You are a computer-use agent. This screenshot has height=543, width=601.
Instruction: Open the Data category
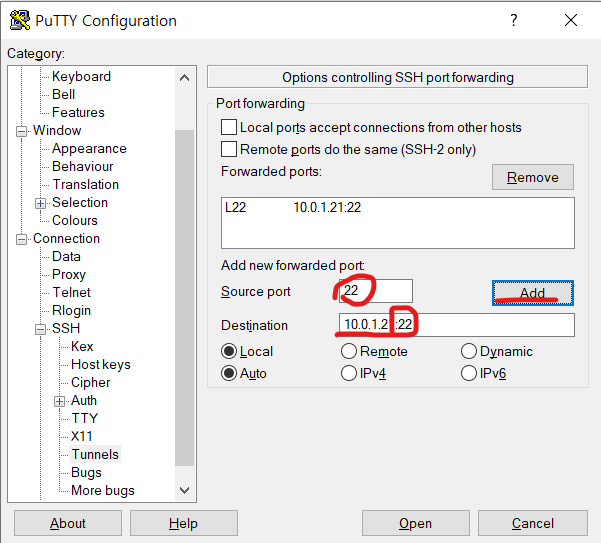(x=66, y=256)
